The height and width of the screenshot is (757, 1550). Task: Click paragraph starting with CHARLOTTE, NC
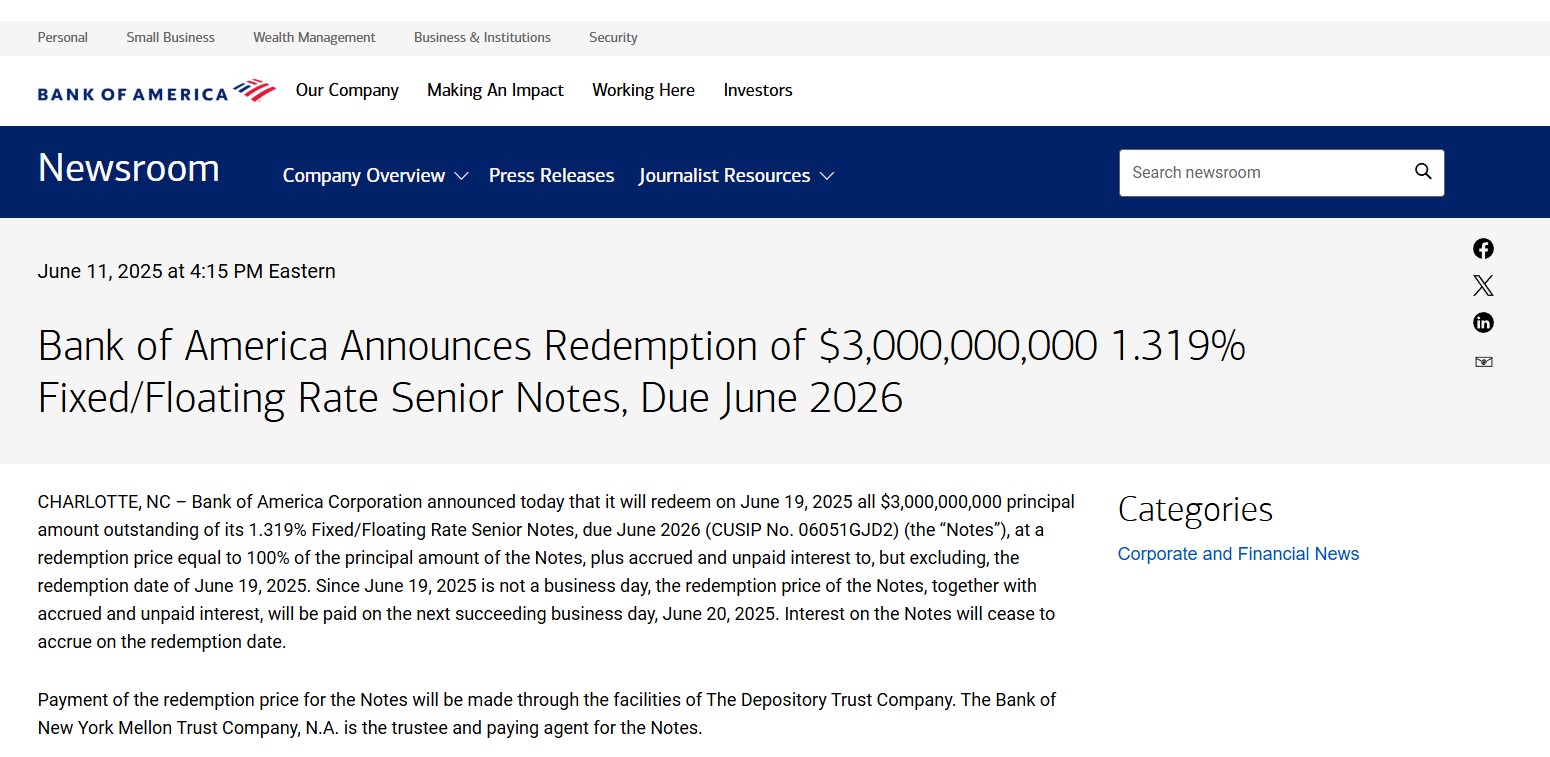tap(556, 572)
